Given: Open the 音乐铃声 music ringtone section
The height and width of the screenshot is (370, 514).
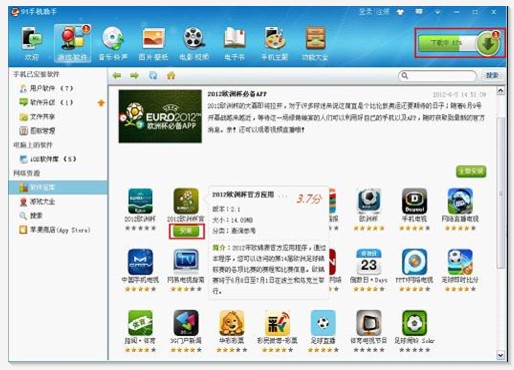Looking at the screenshot, I should 113,44.
